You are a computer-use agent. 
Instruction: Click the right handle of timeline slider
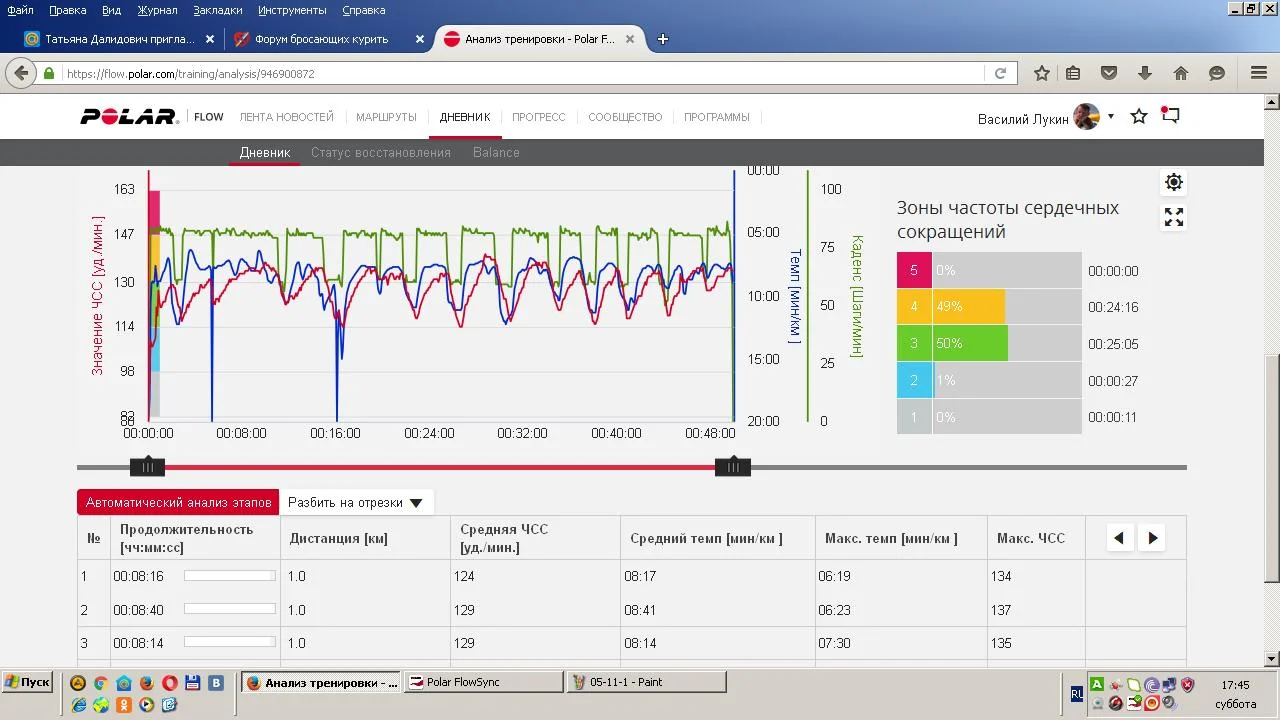(x=732, y=467)
